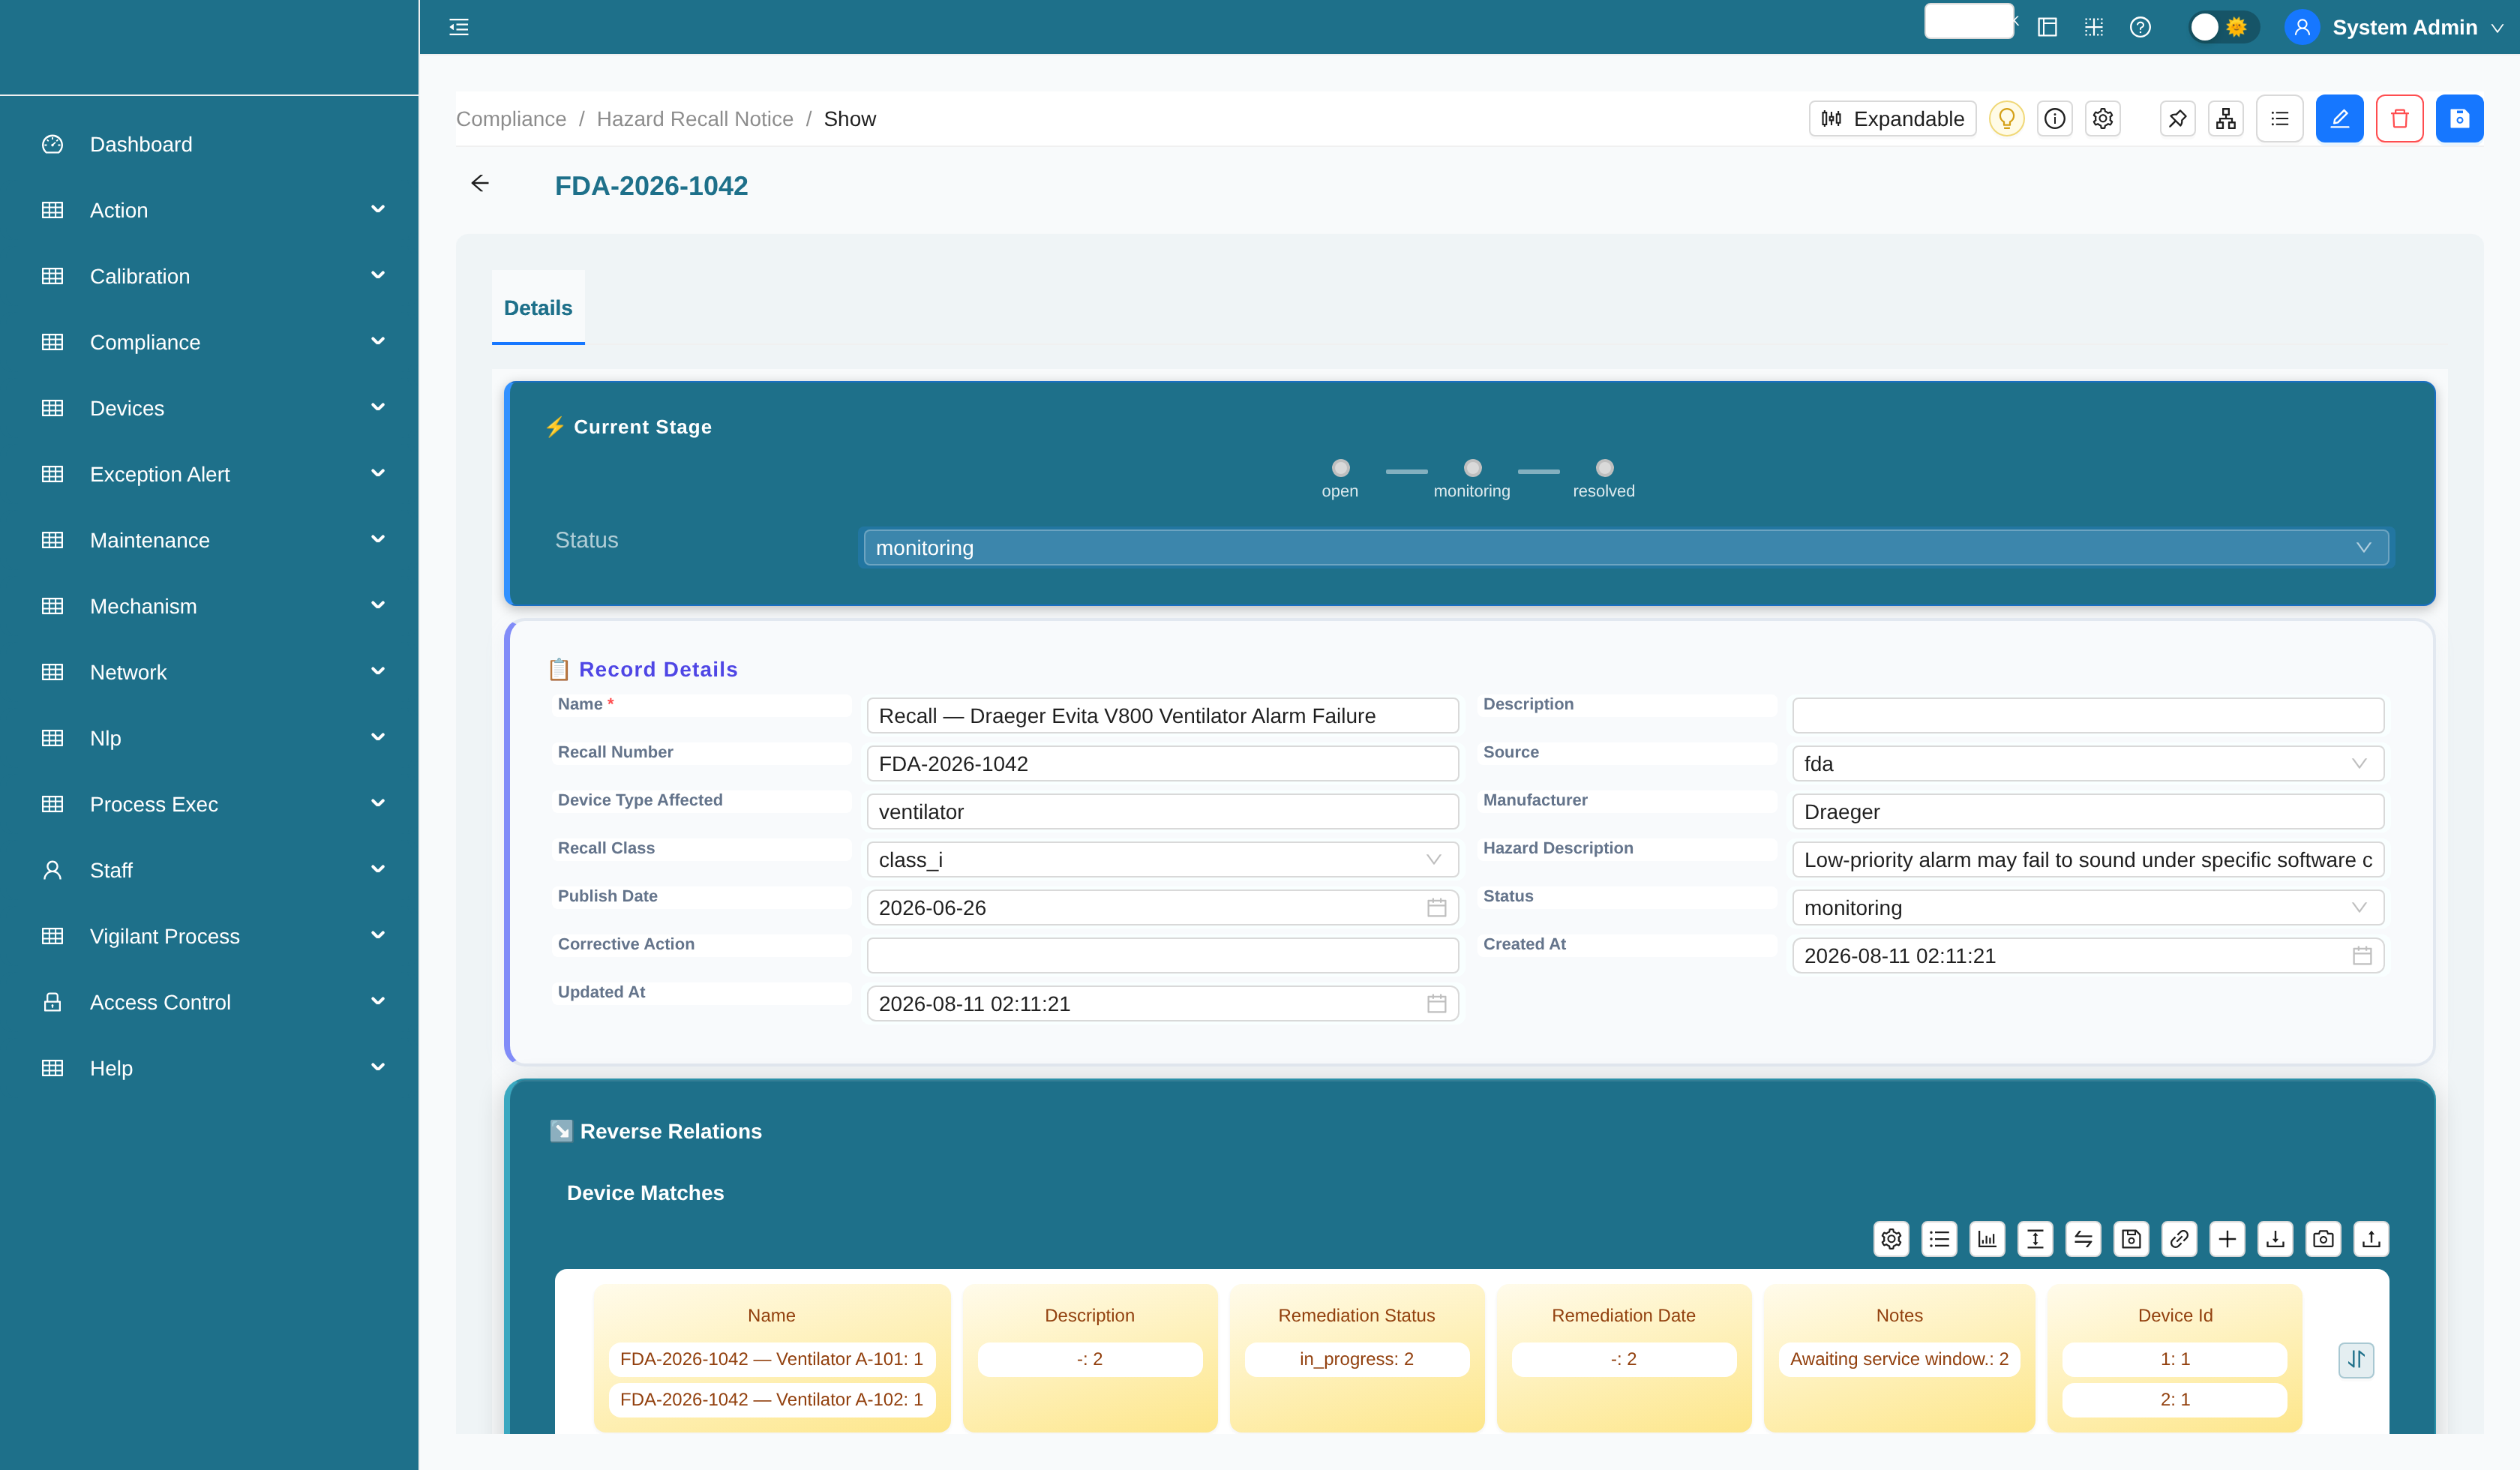Open the settings gear next to info
Screen dimensions: 2520x1470
(x=2102, y=119)
